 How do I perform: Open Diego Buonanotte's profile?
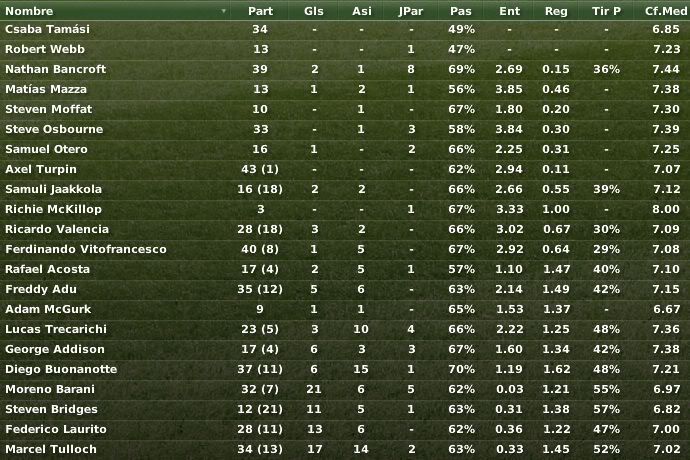click(61, 369)
